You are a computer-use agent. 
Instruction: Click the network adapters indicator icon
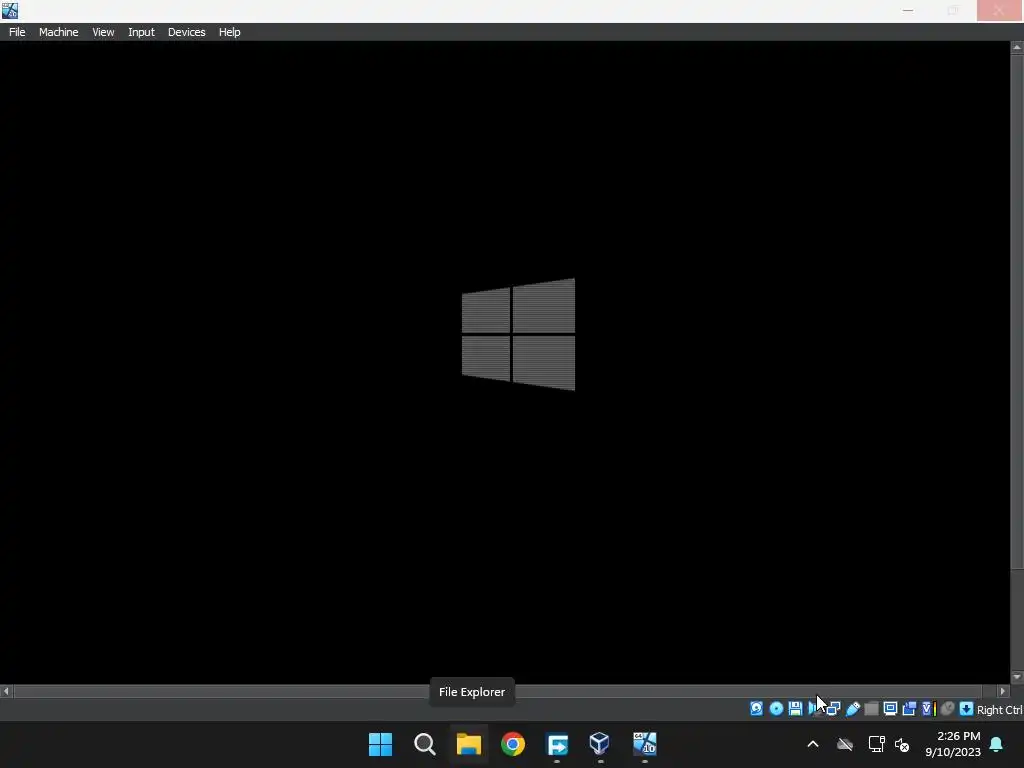pos(833,709)
